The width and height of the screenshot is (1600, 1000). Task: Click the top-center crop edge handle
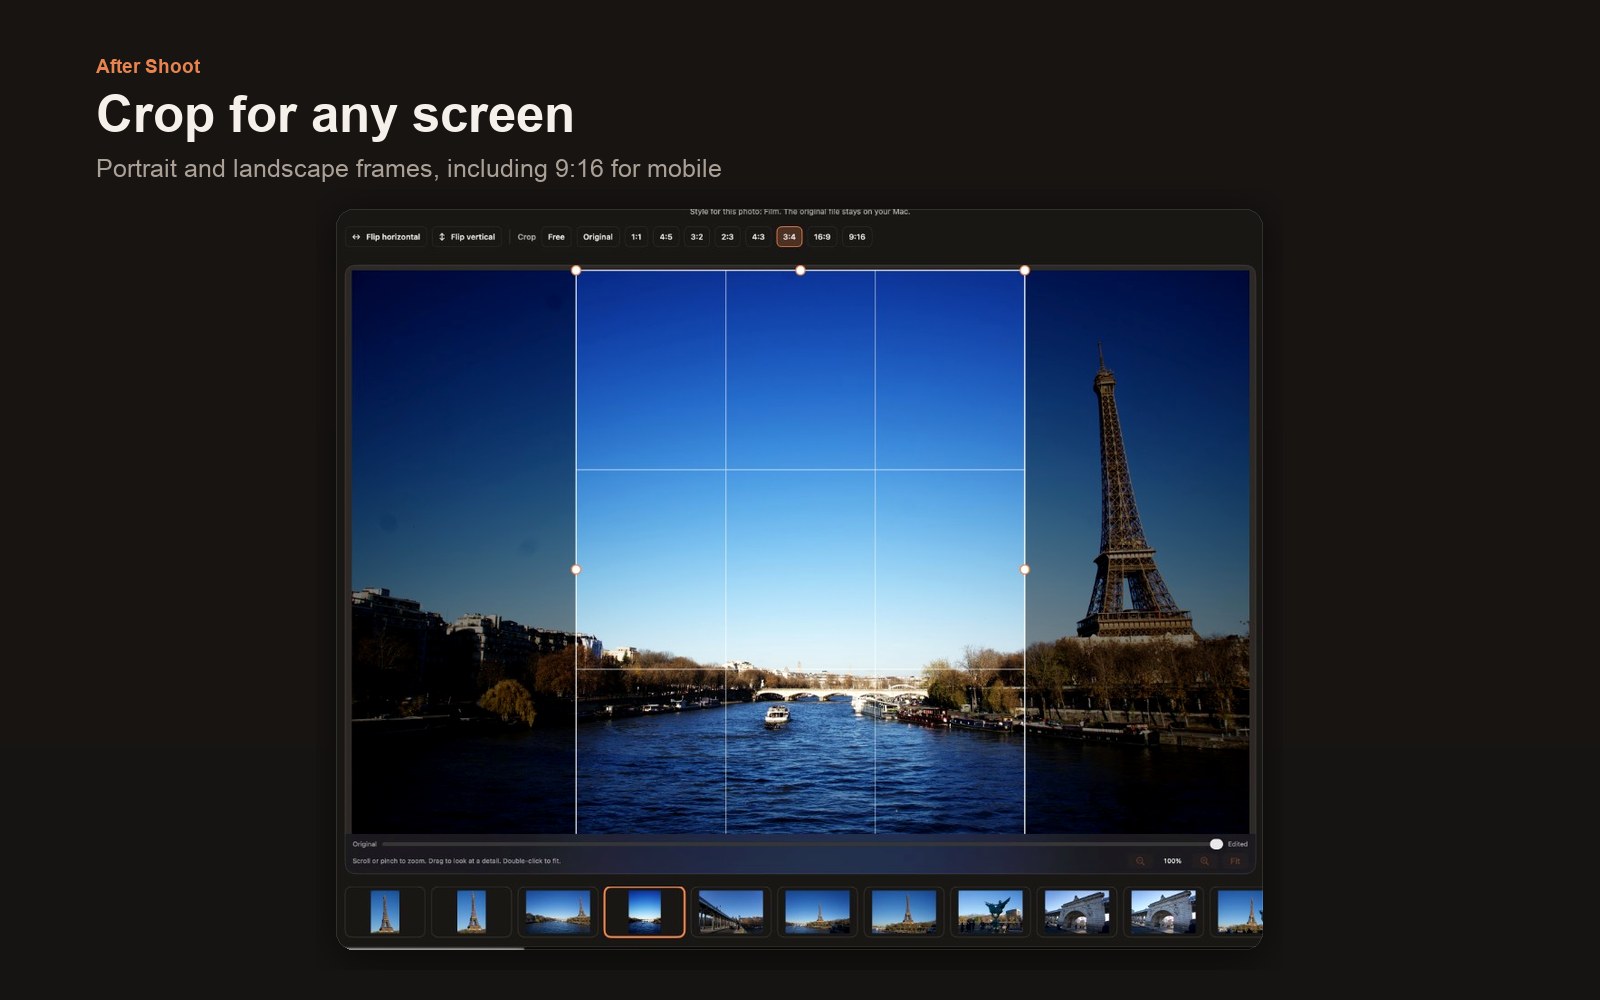[800, 270]
